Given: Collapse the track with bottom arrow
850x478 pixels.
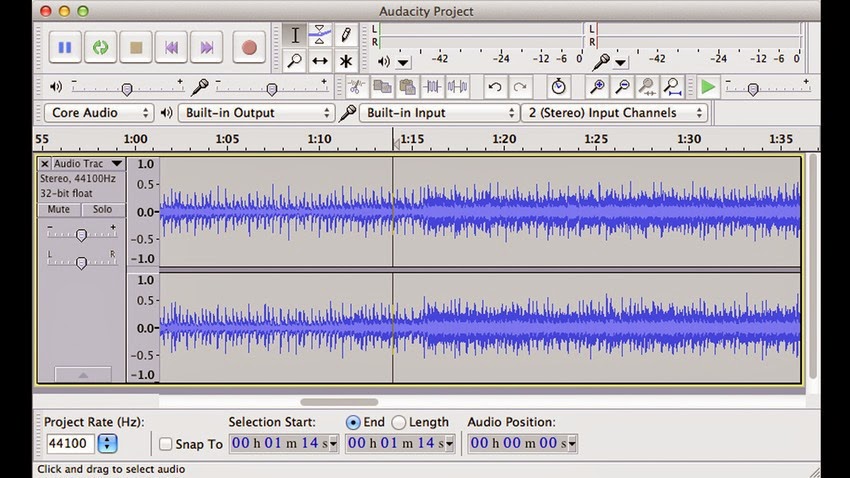Looking at the screenshot, I should coord(83,374).
